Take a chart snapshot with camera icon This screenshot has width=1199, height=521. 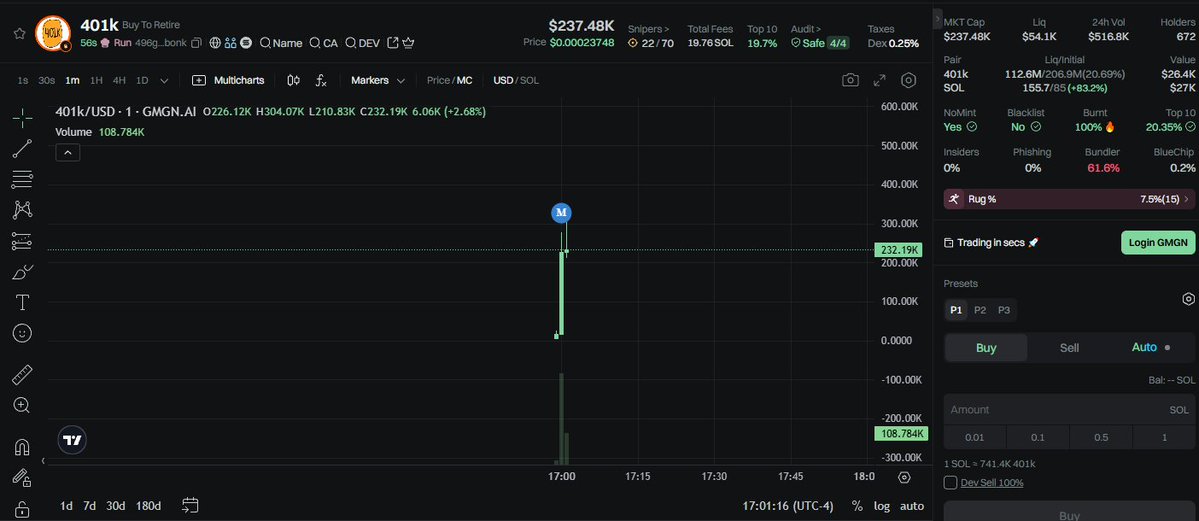(x=850, y=80)
